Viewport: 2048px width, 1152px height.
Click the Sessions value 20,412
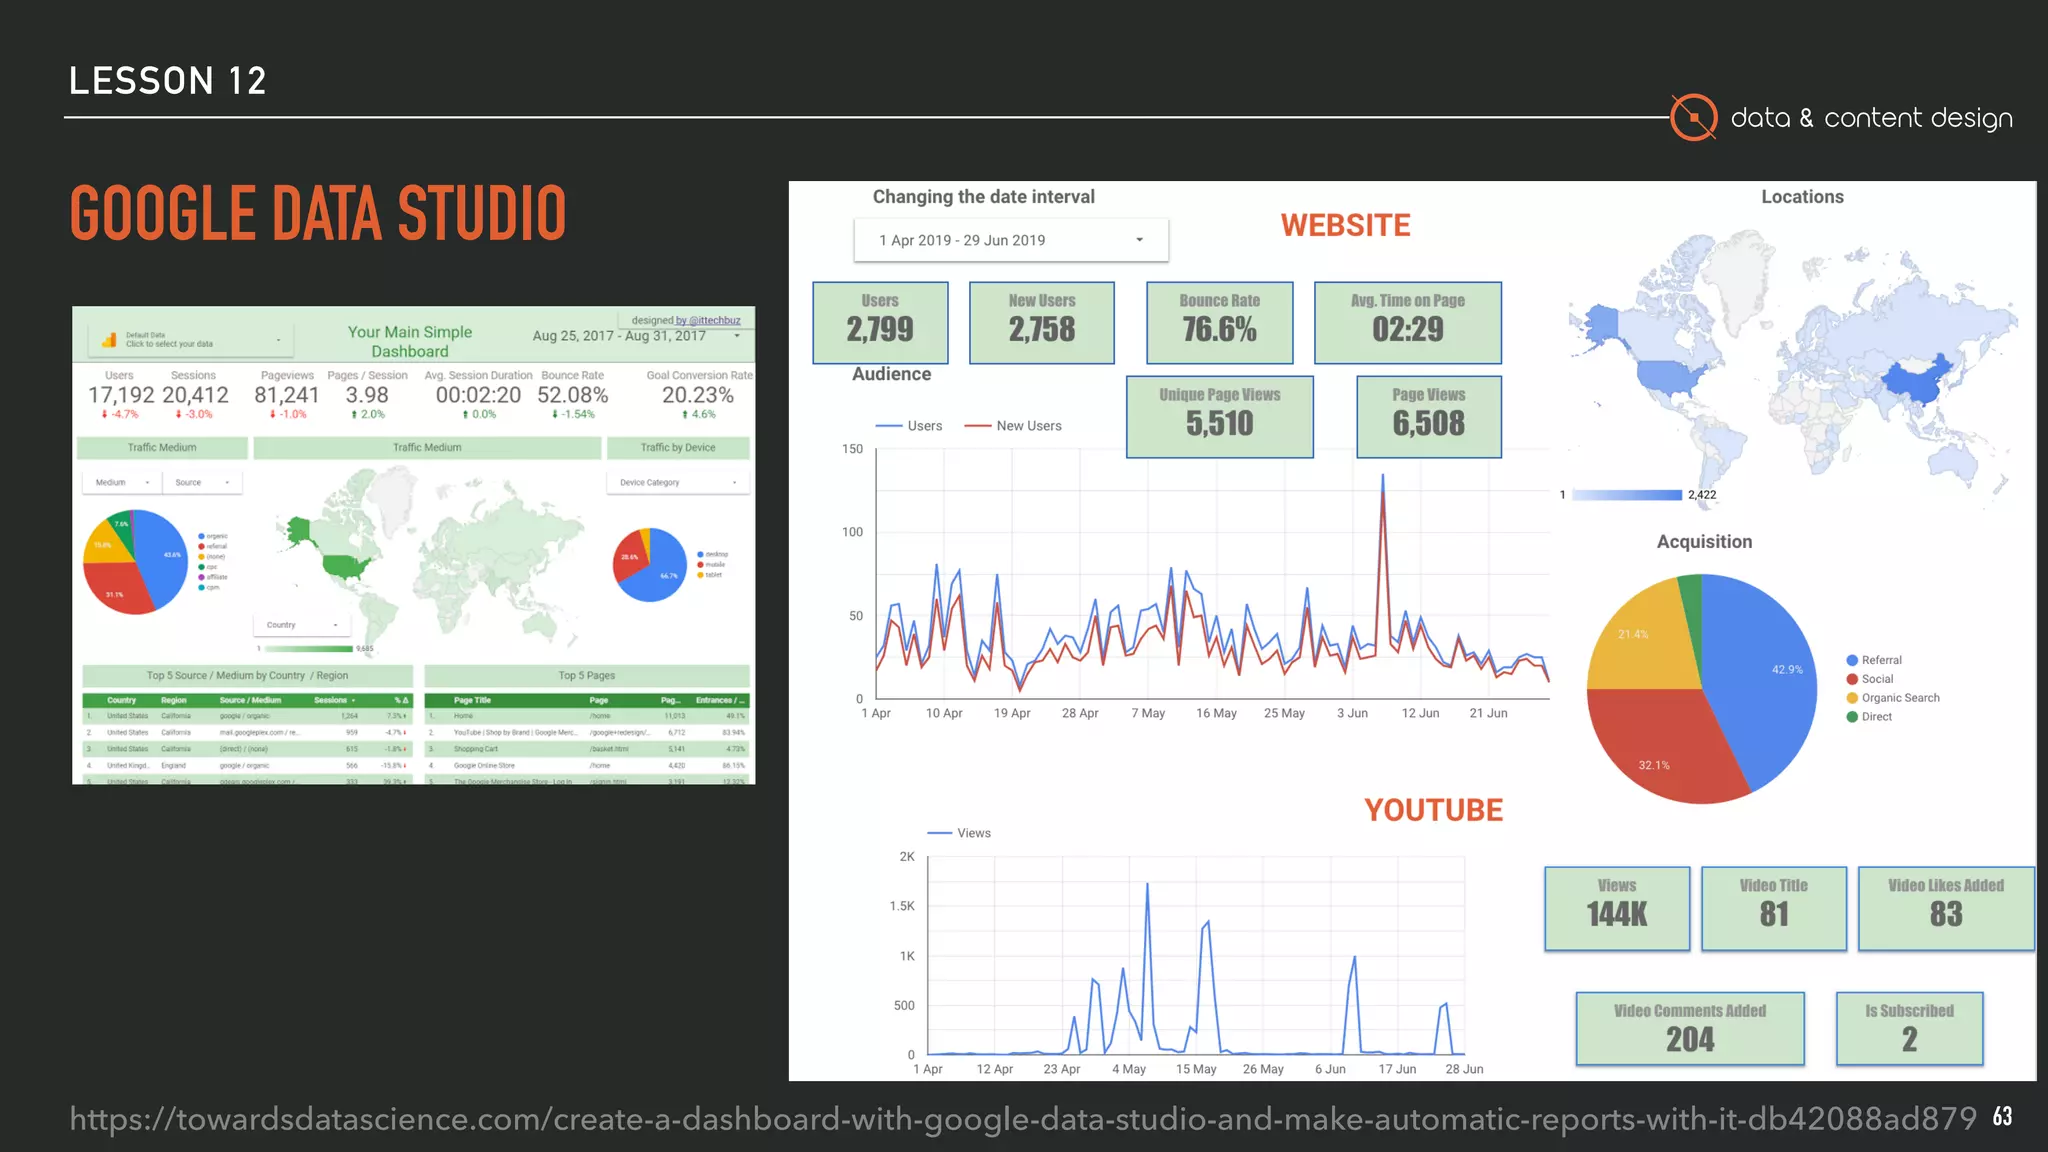(x=195, y=395)
